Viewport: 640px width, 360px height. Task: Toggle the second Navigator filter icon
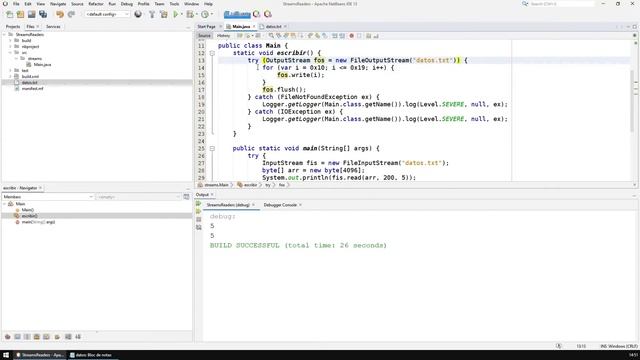click(x=18, y=337)
